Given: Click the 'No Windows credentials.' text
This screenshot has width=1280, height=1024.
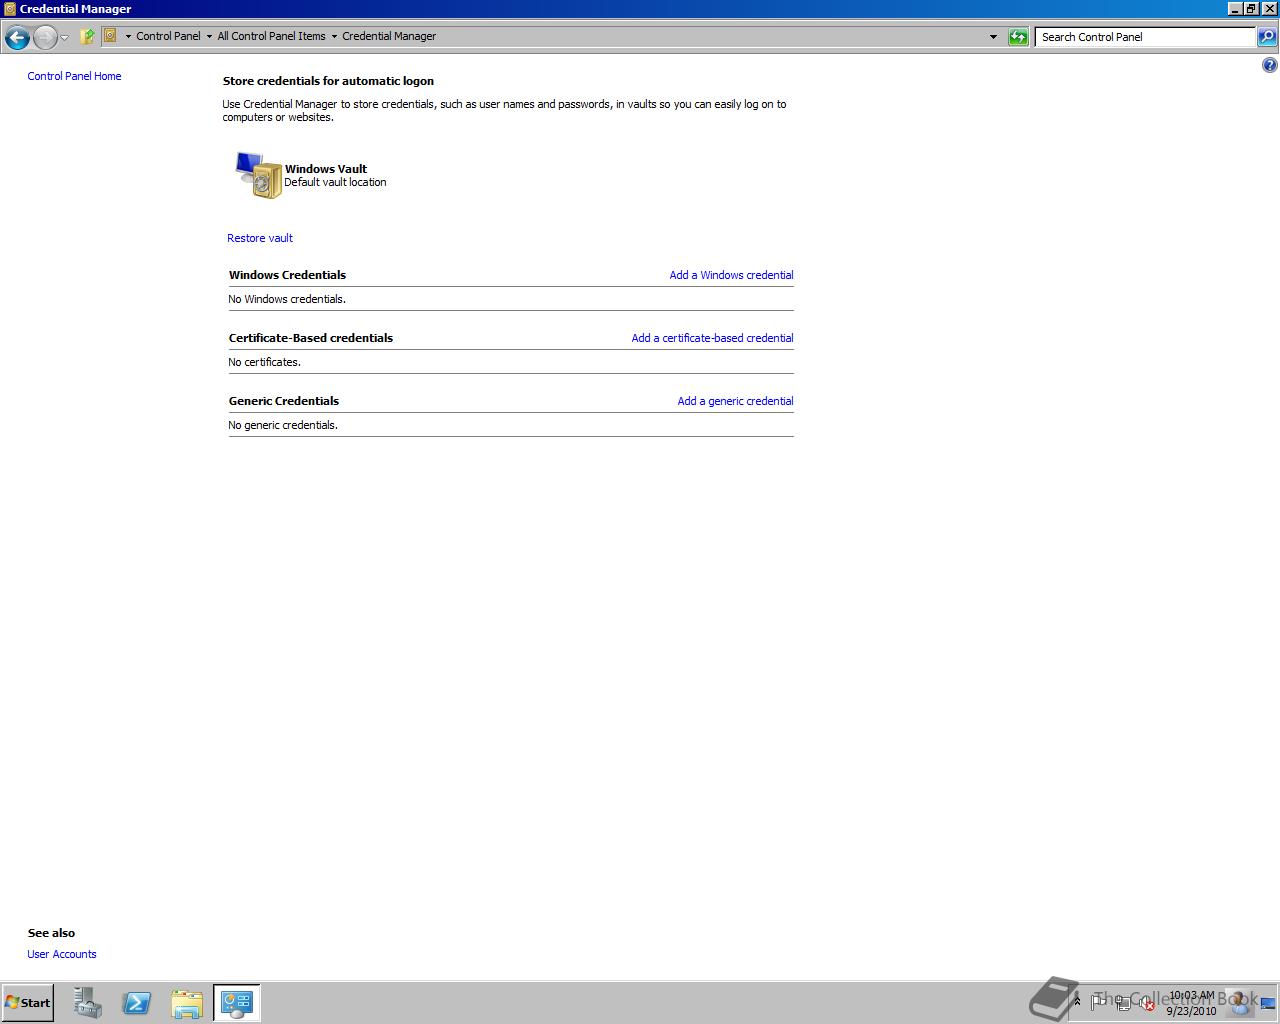Looking at the screenshot, I should point(287,299).
